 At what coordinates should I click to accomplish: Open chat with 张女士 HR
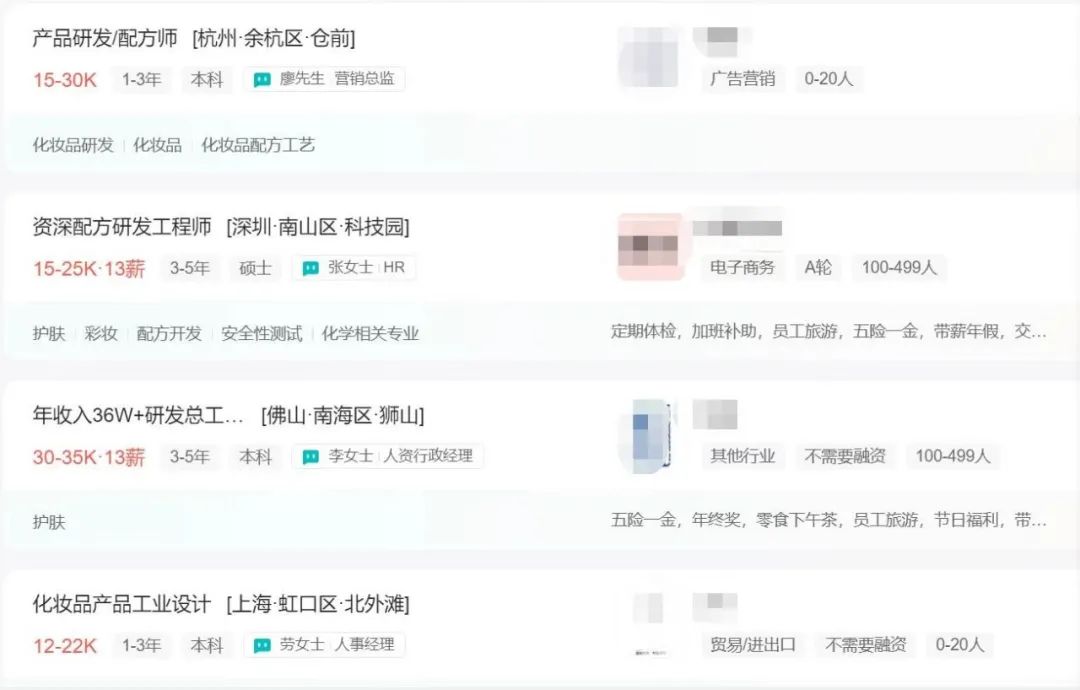311,268
